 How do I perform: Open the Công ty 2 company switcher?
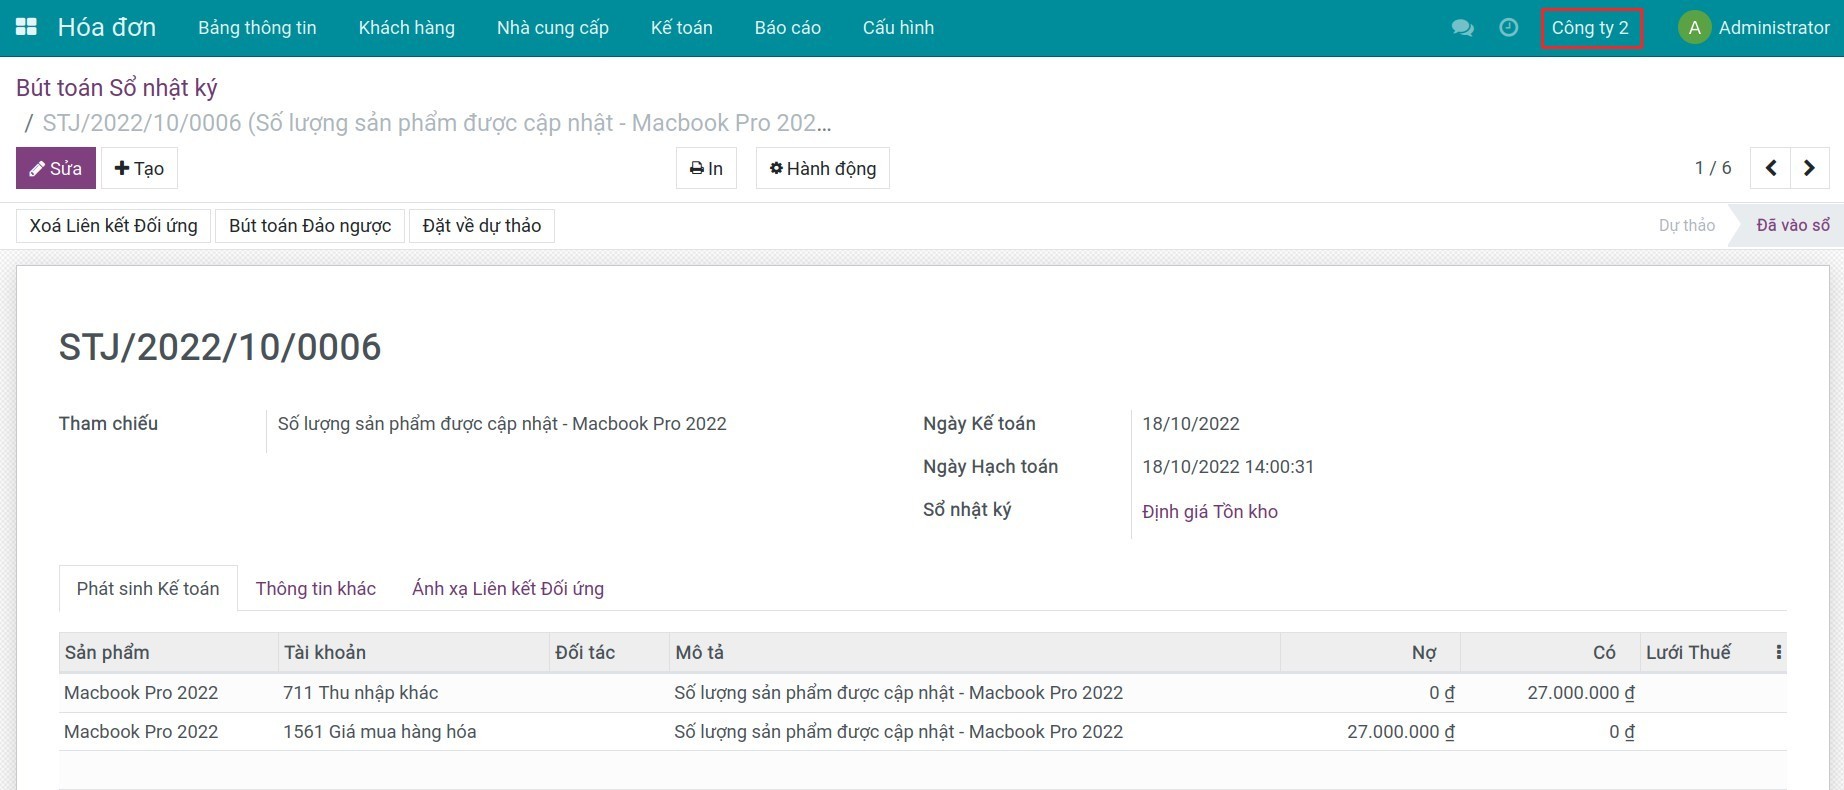click(1590, 28)
